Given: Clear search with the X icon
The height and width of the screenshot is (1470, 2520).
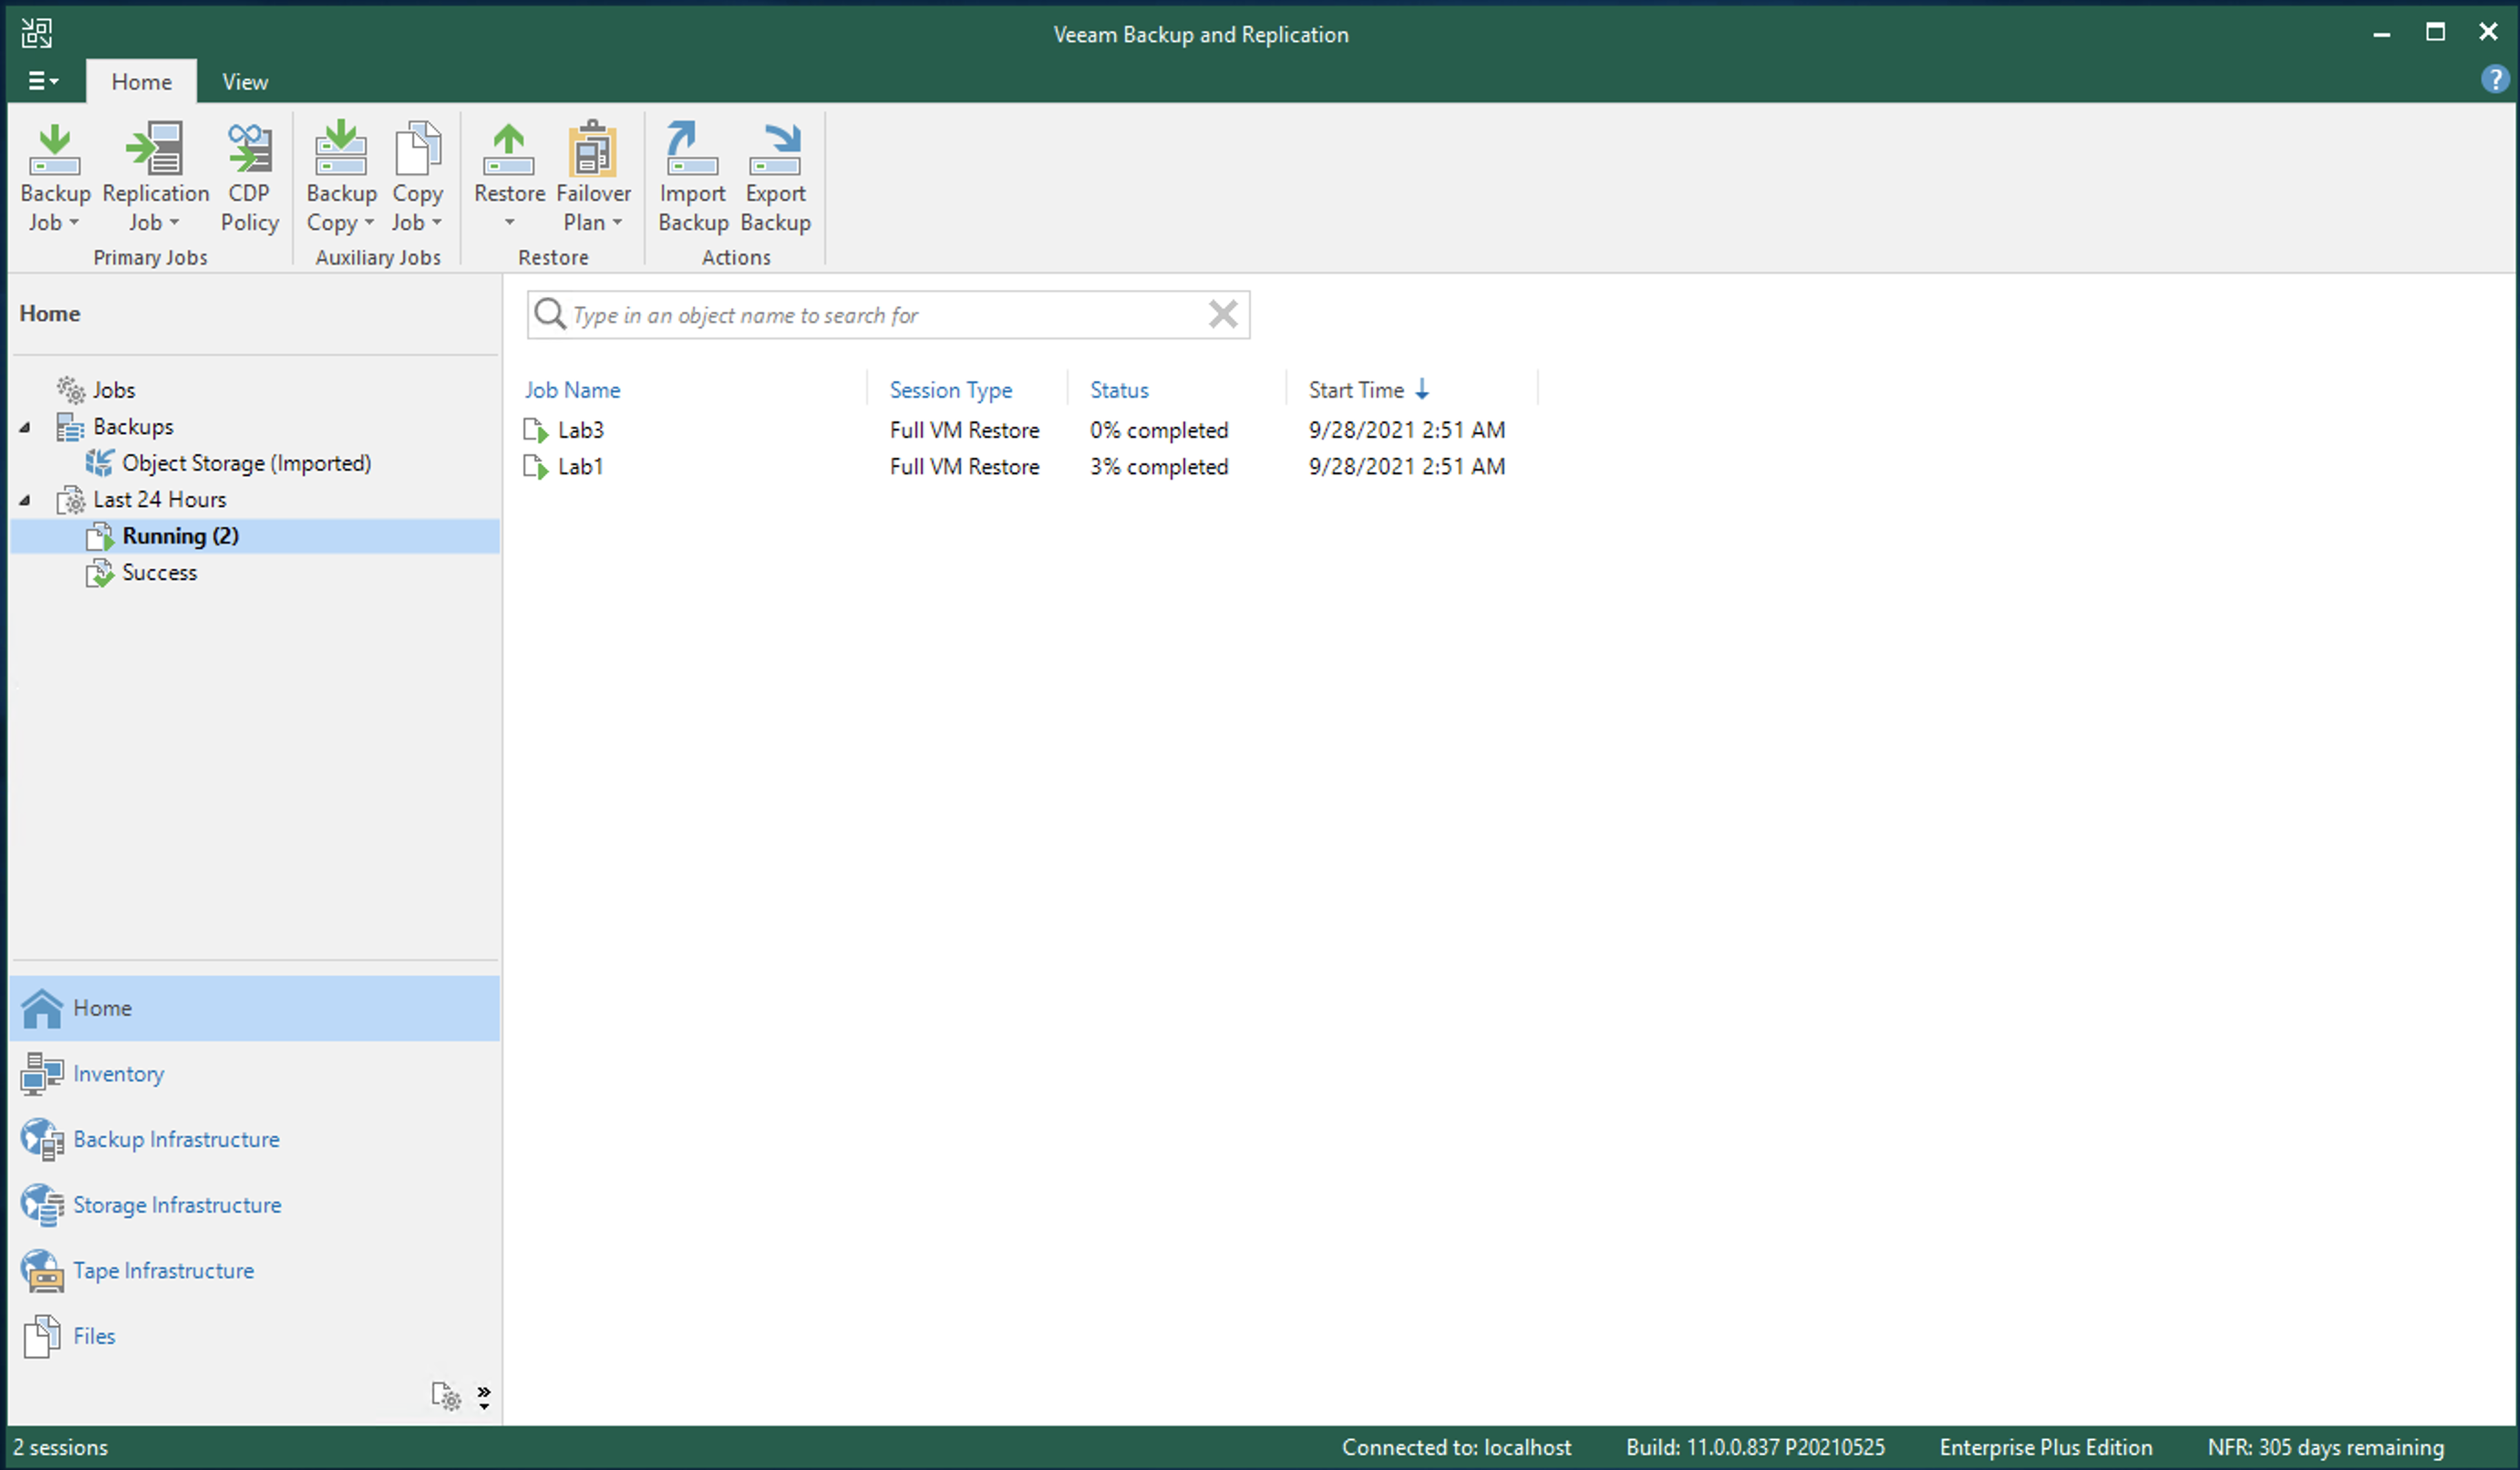Looking at the screenshot, I should point(1223,314).
